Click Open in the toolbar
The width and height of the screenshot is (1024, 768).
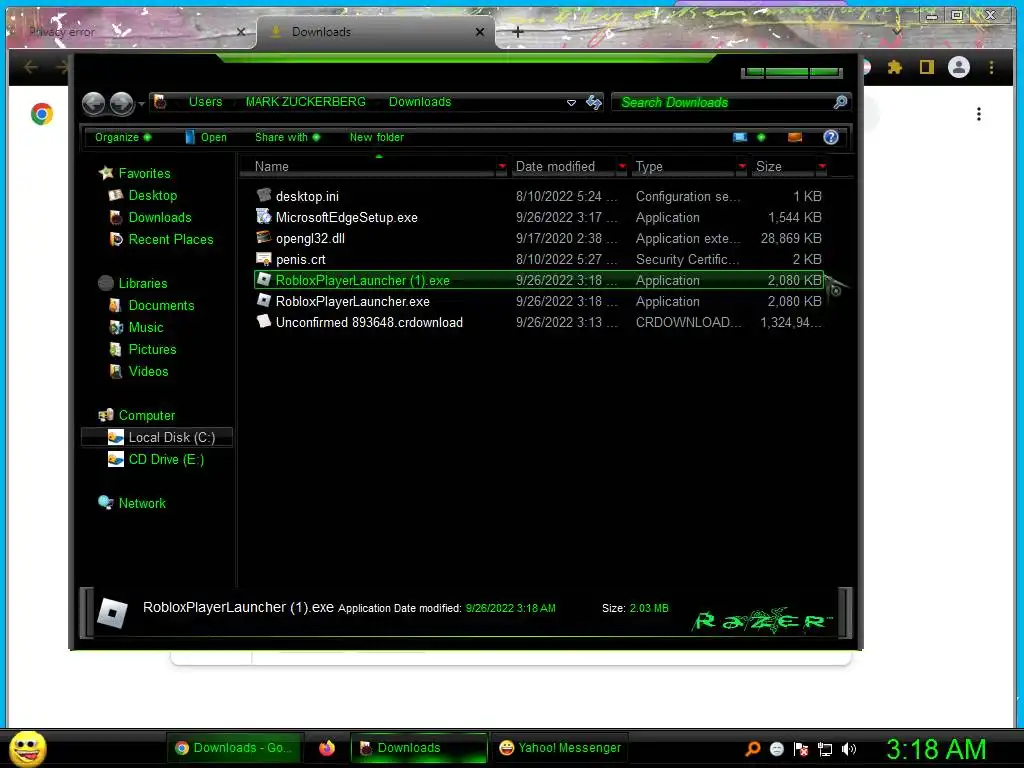(x=206, y=137)
